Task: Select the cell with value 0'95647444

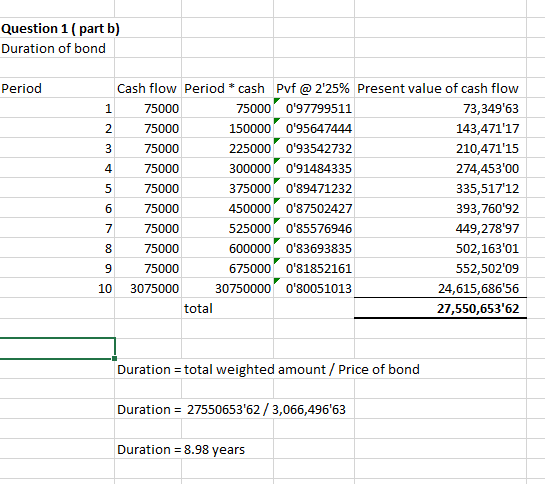Action: point(314,128)
